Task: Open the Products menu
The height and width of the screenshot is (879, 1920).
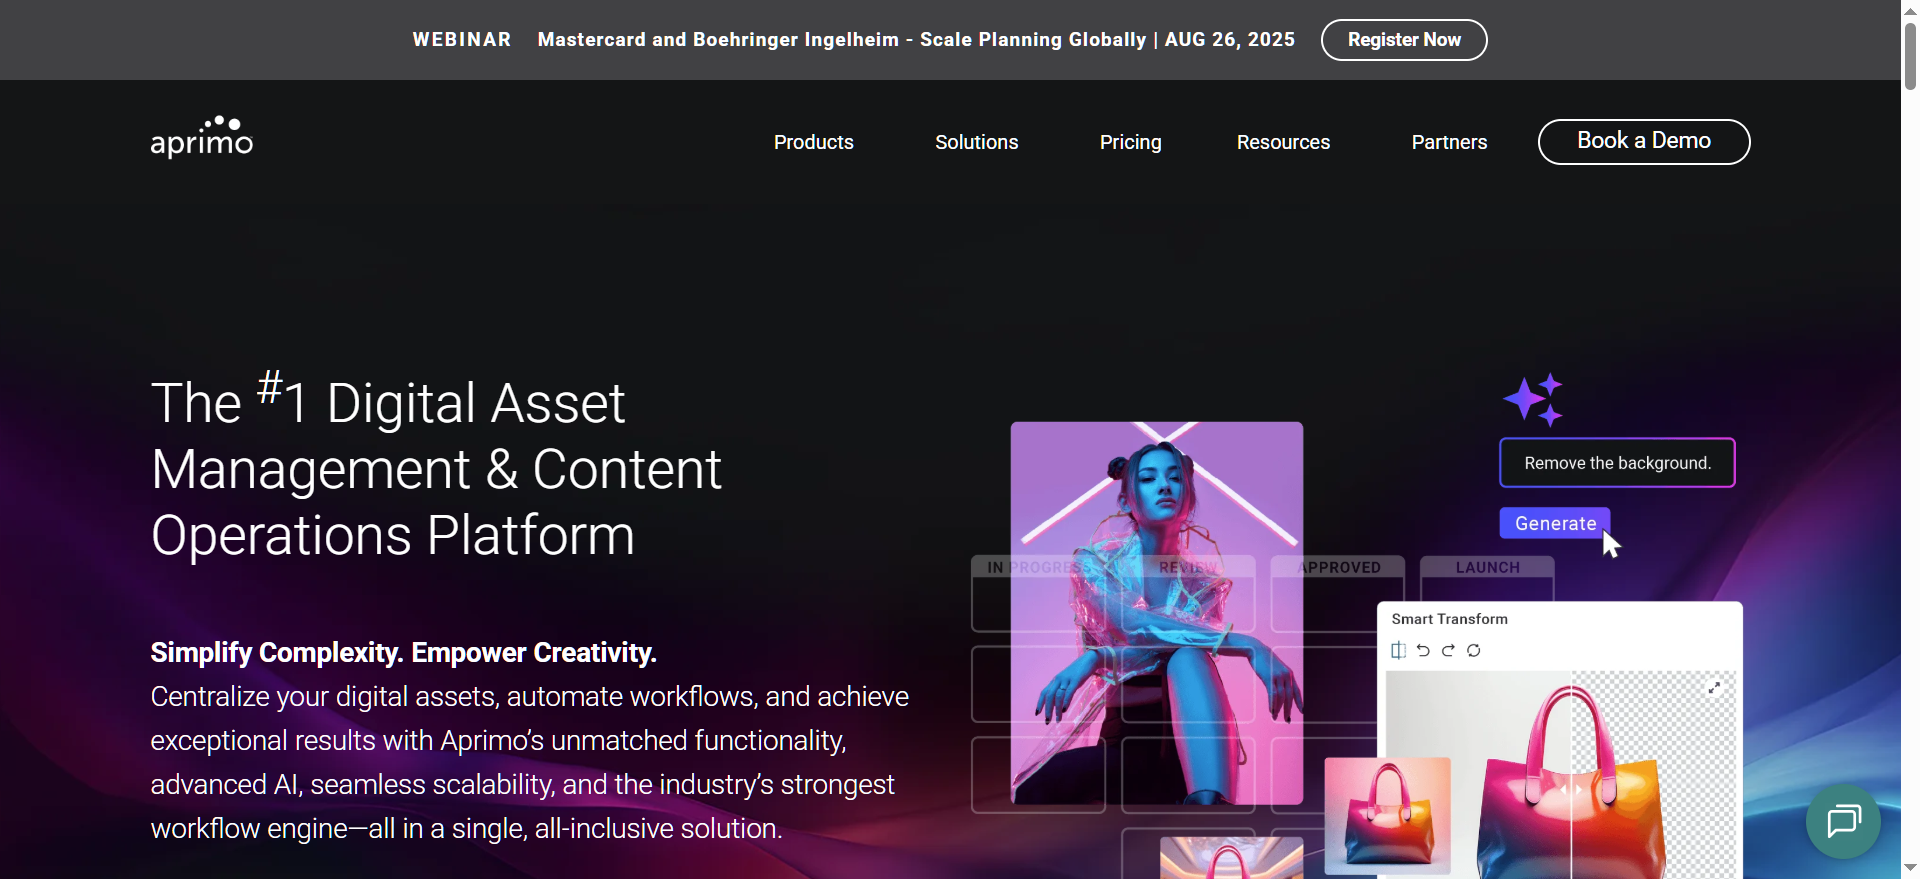Action: click(x=813, y=142)
